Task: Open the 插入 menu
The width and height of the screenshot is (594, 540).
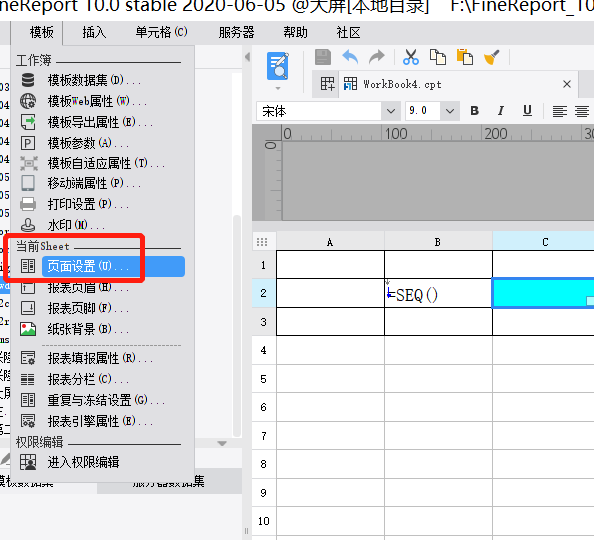Action: 94,33
